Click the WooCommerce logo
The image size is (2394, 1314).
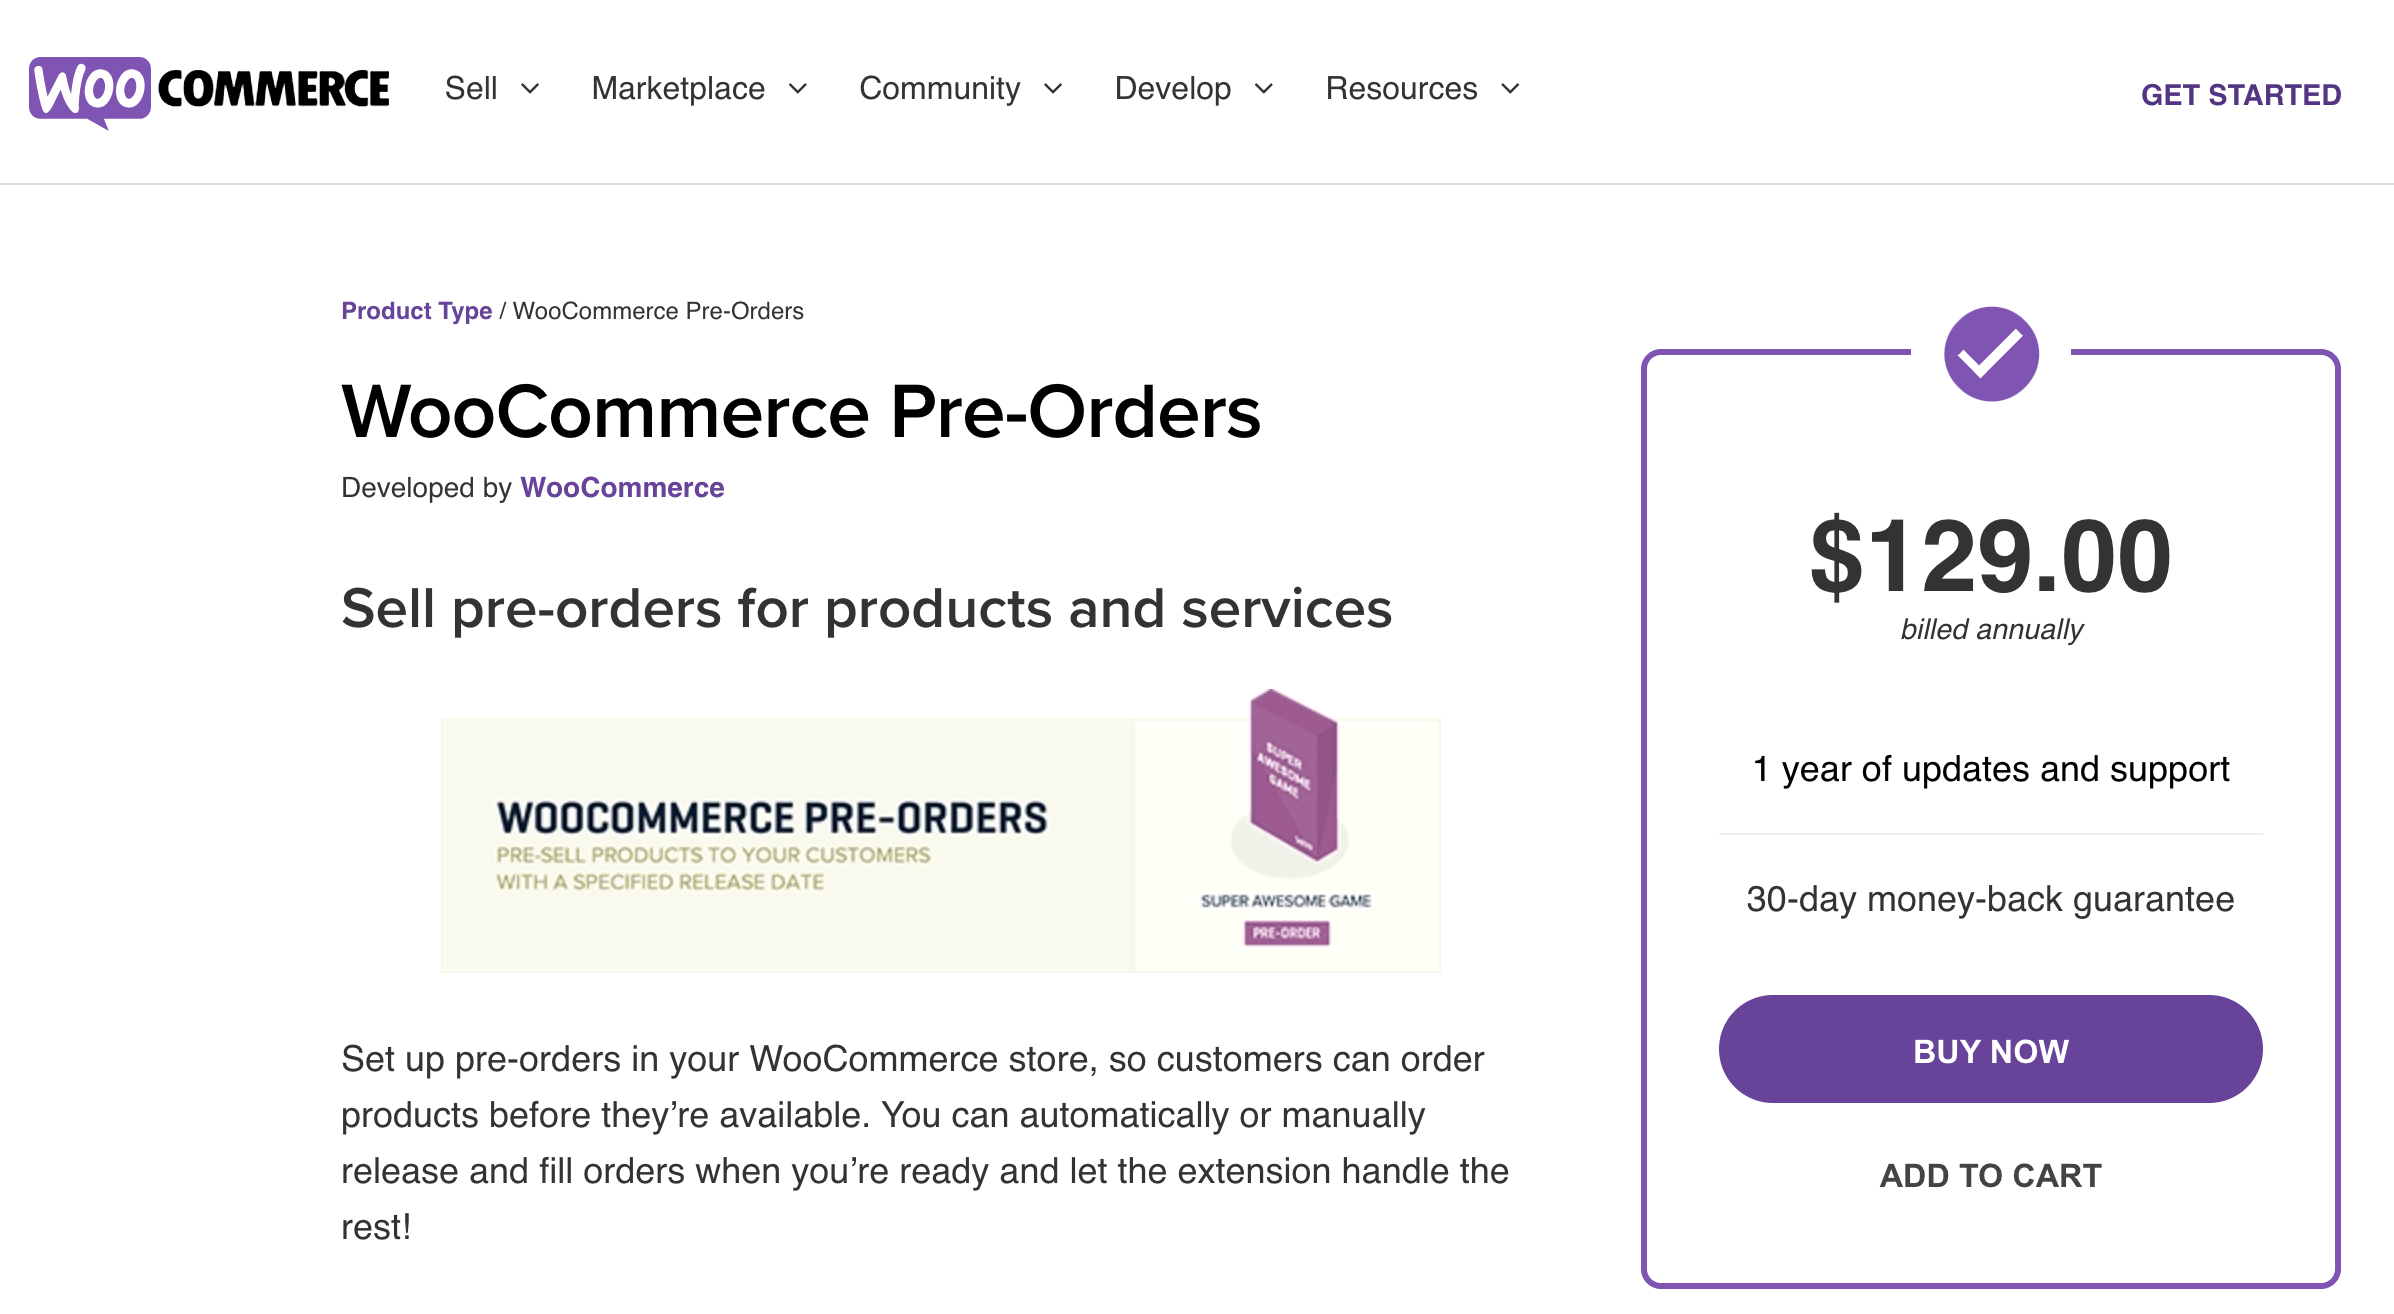click(x=209, y=91)
